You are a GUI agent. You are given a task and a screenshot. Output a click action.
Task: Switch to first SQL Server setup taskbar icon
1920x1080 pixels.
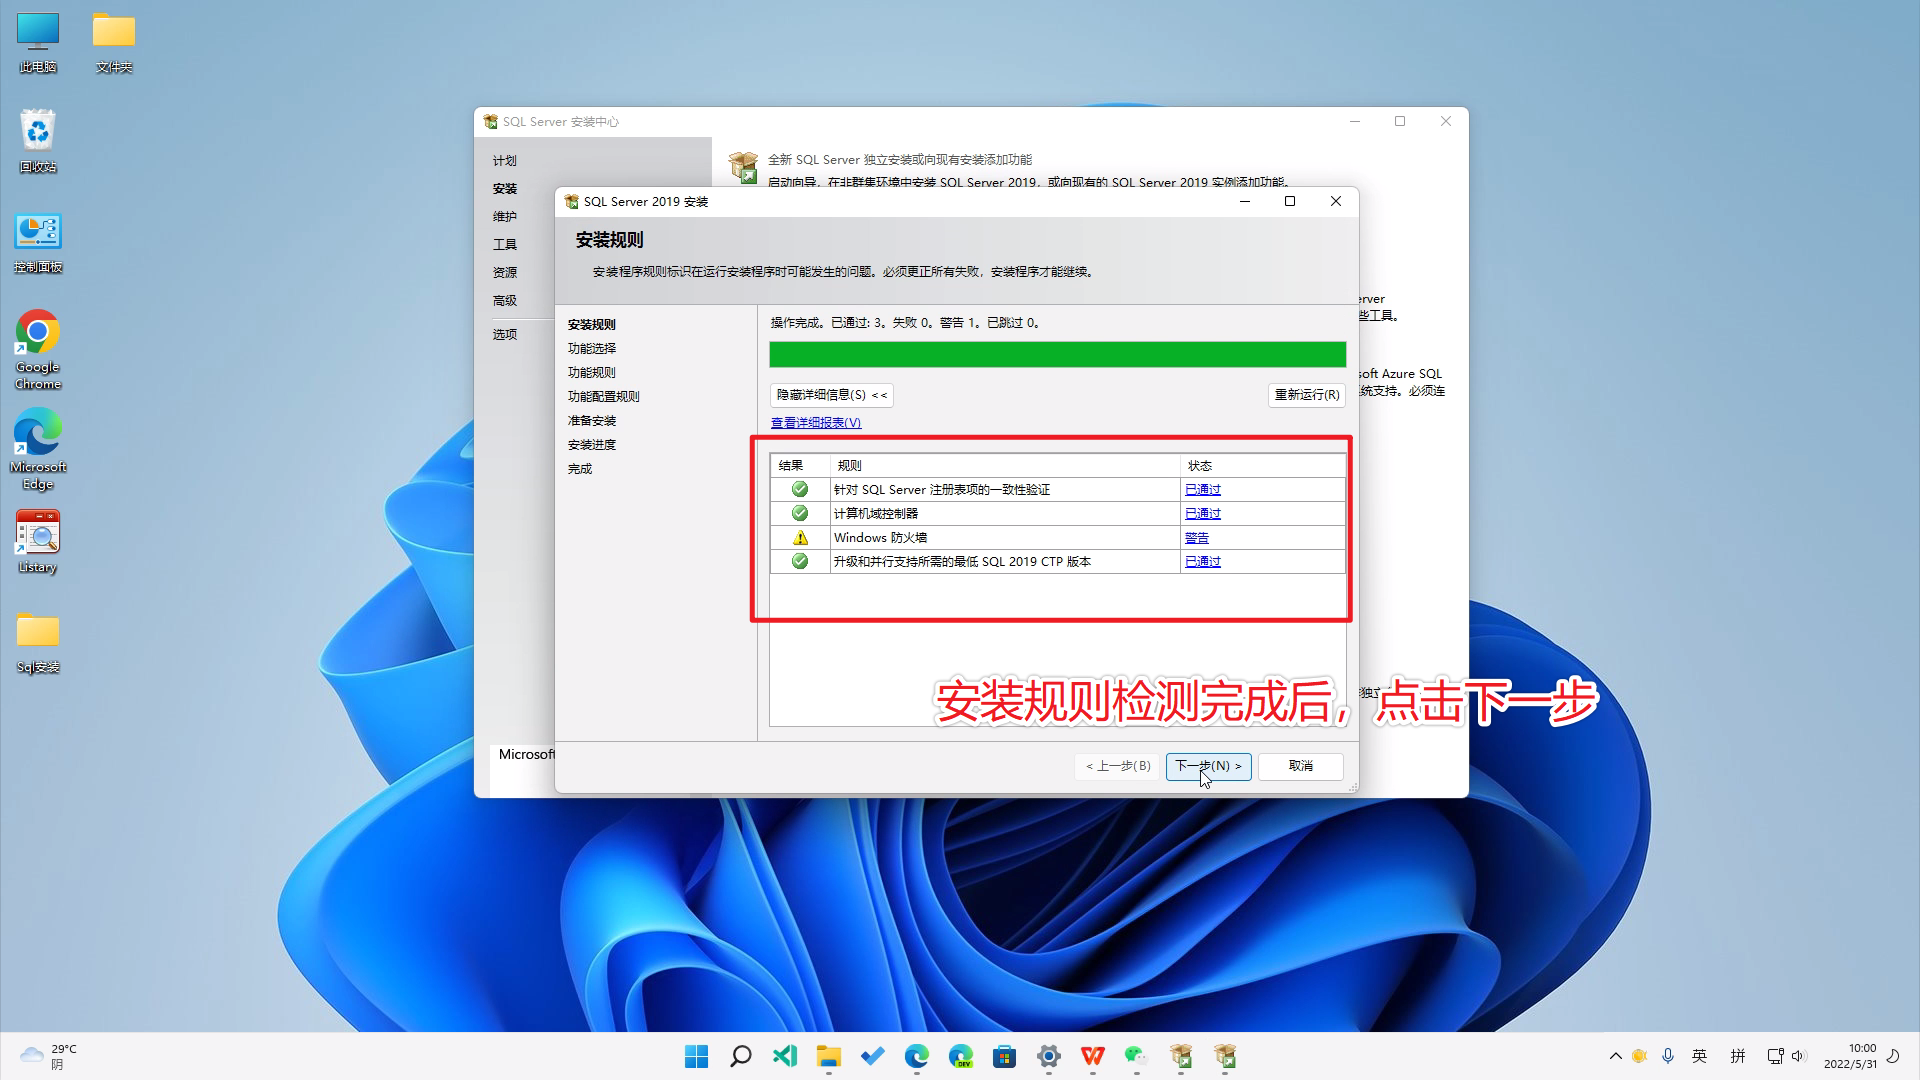(x=1181, y=1056)
